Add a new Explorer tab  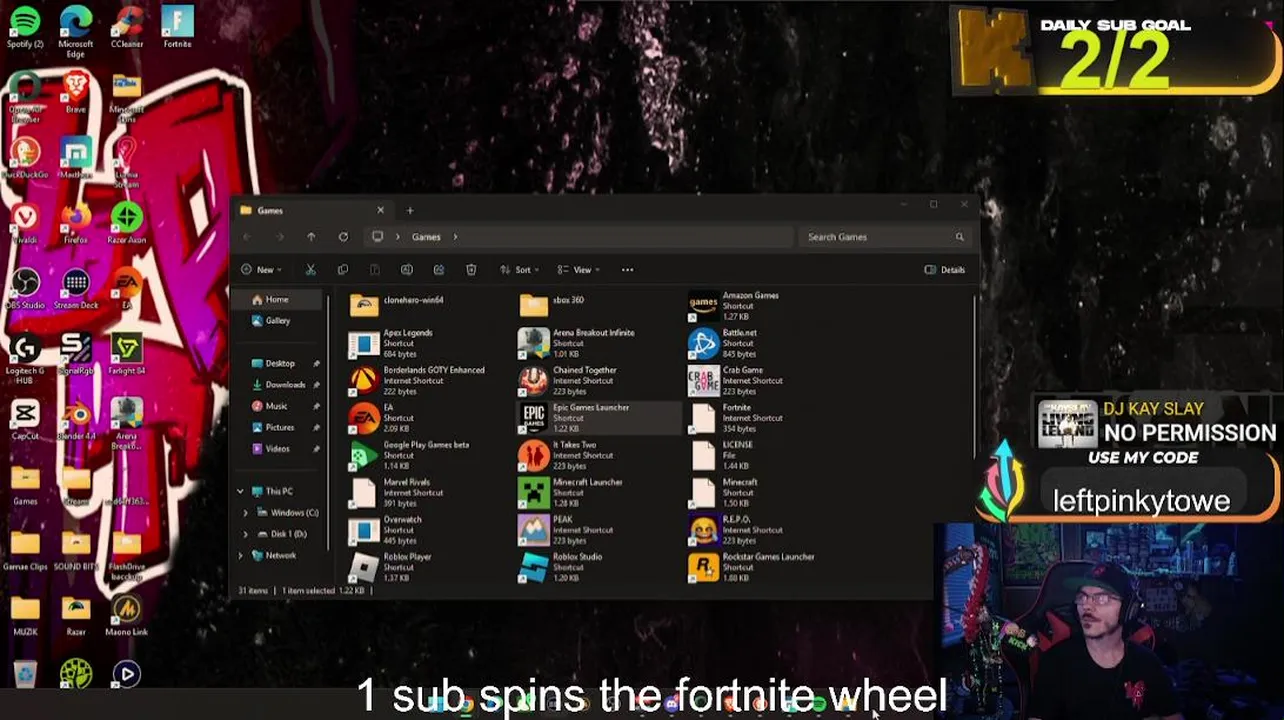[410, 210]
